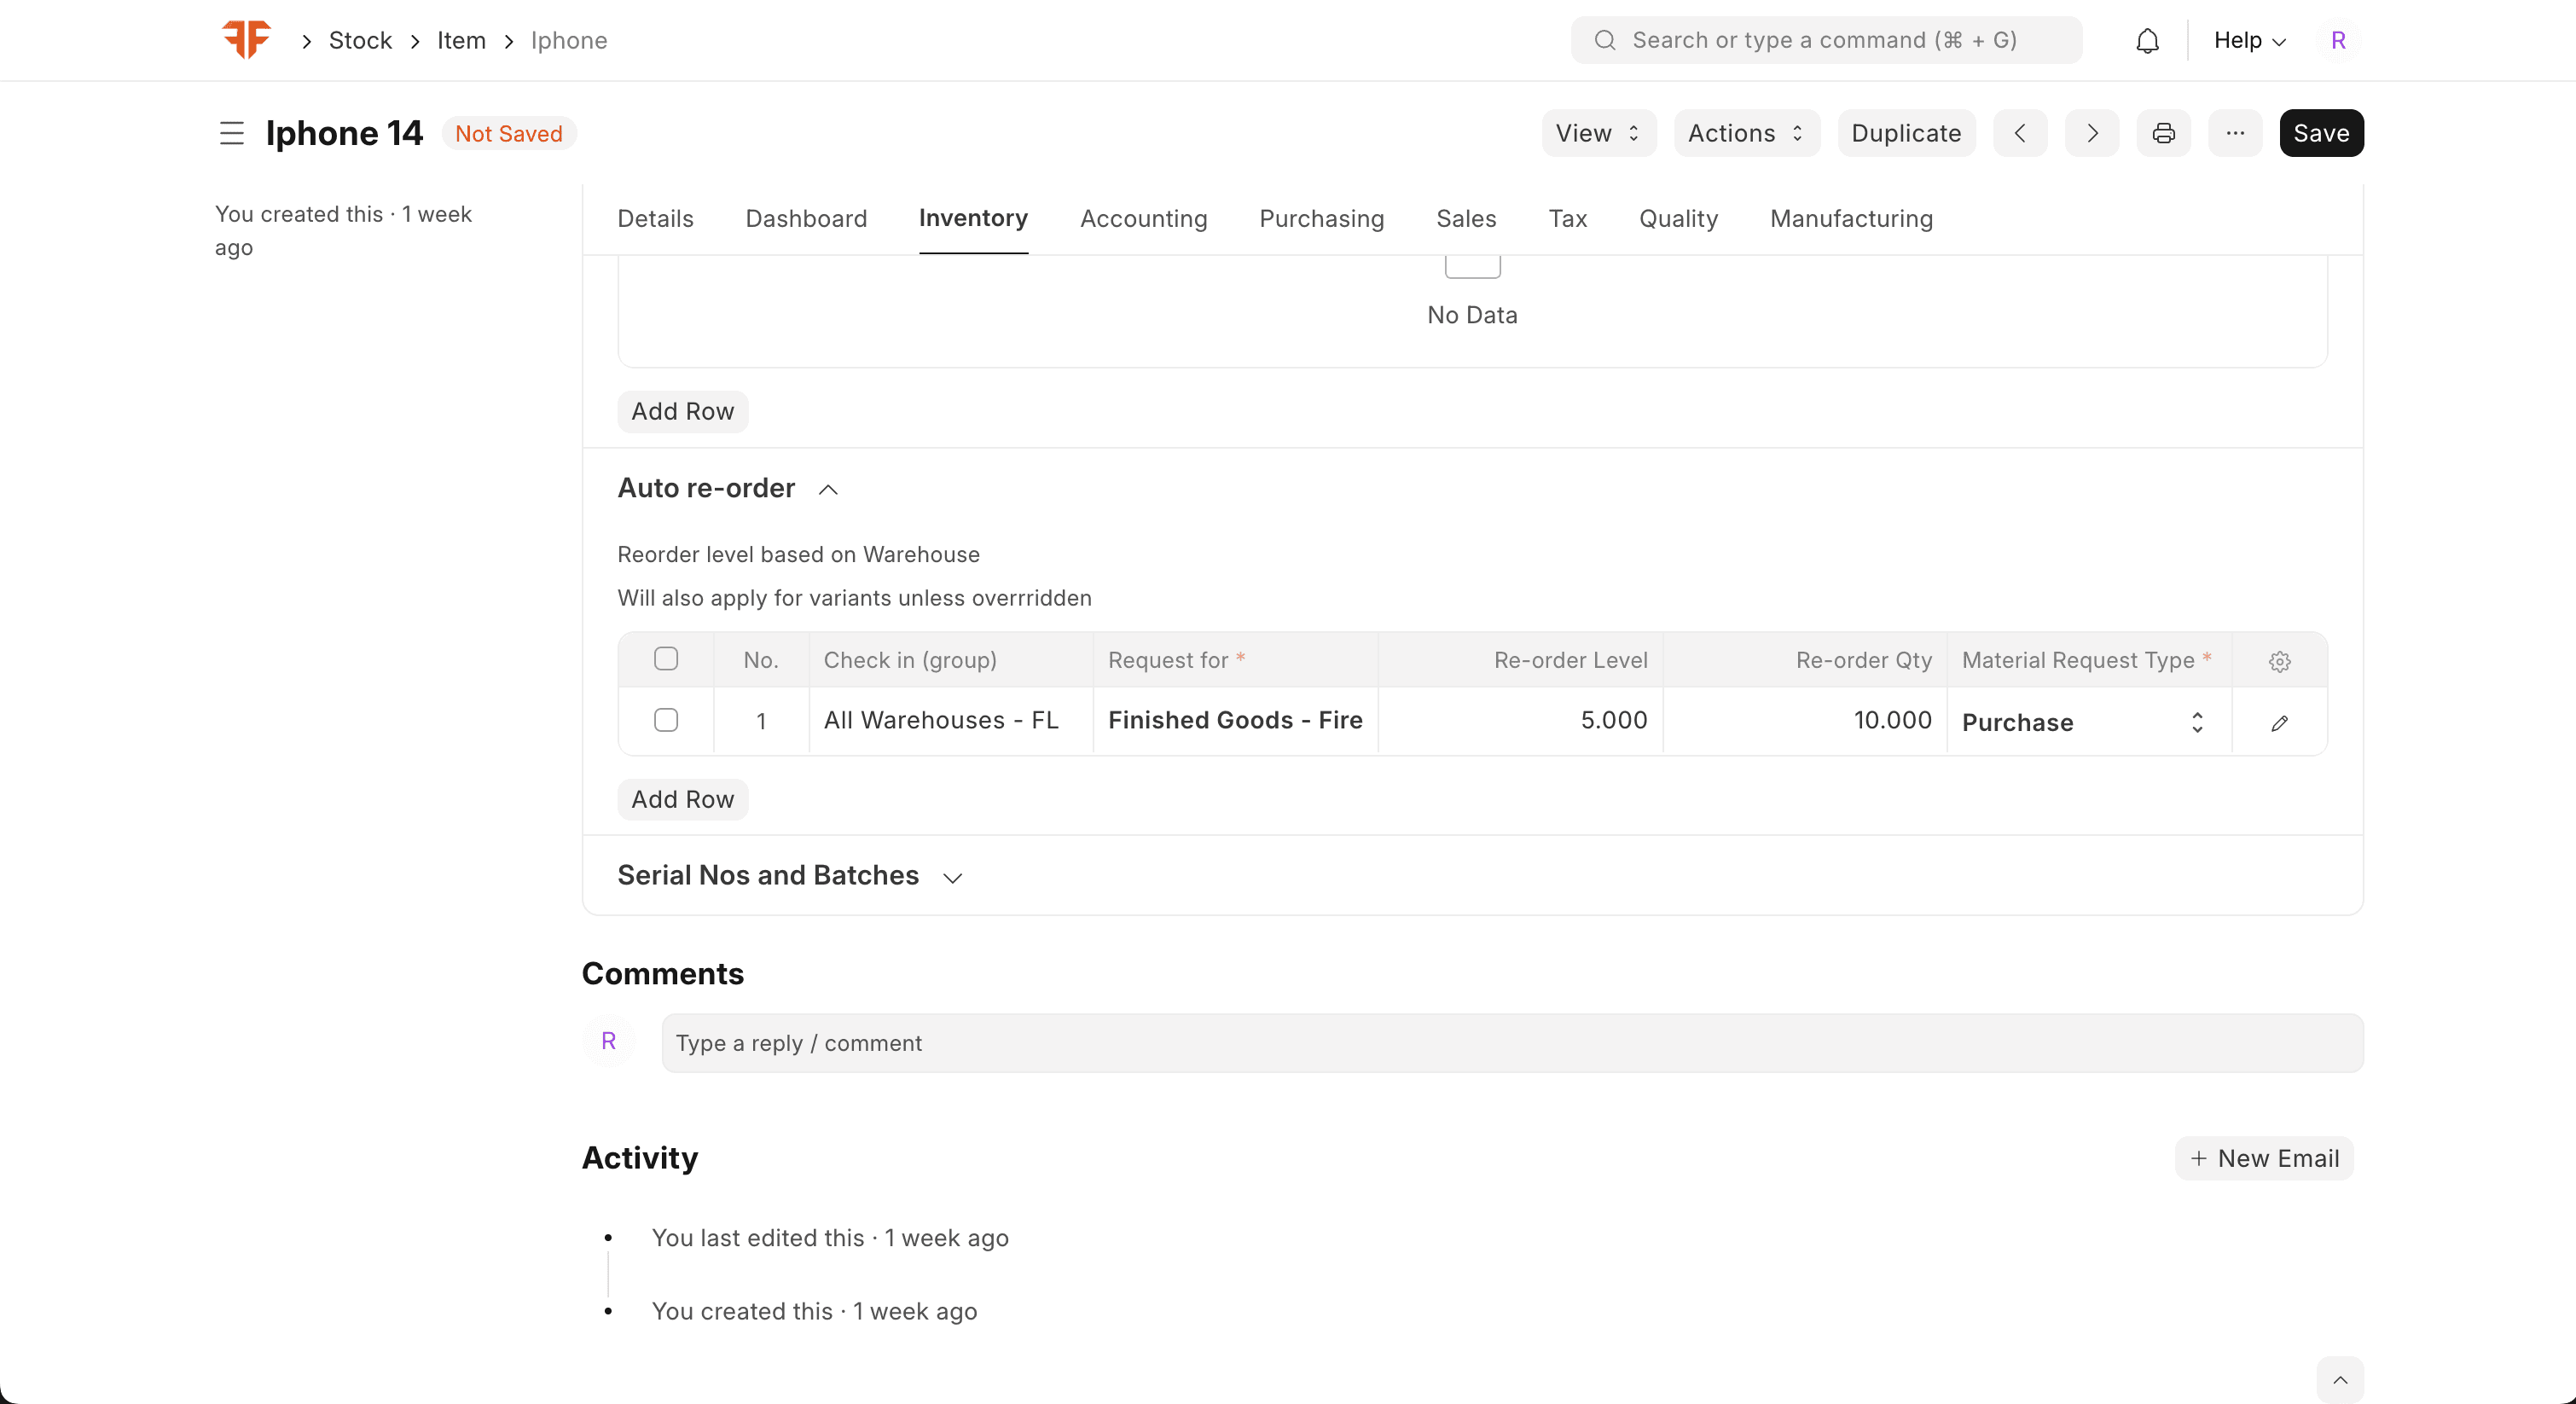2576x1404 pixels.
Task: Open the View dropdown
Action: (x=1599, y=133)
